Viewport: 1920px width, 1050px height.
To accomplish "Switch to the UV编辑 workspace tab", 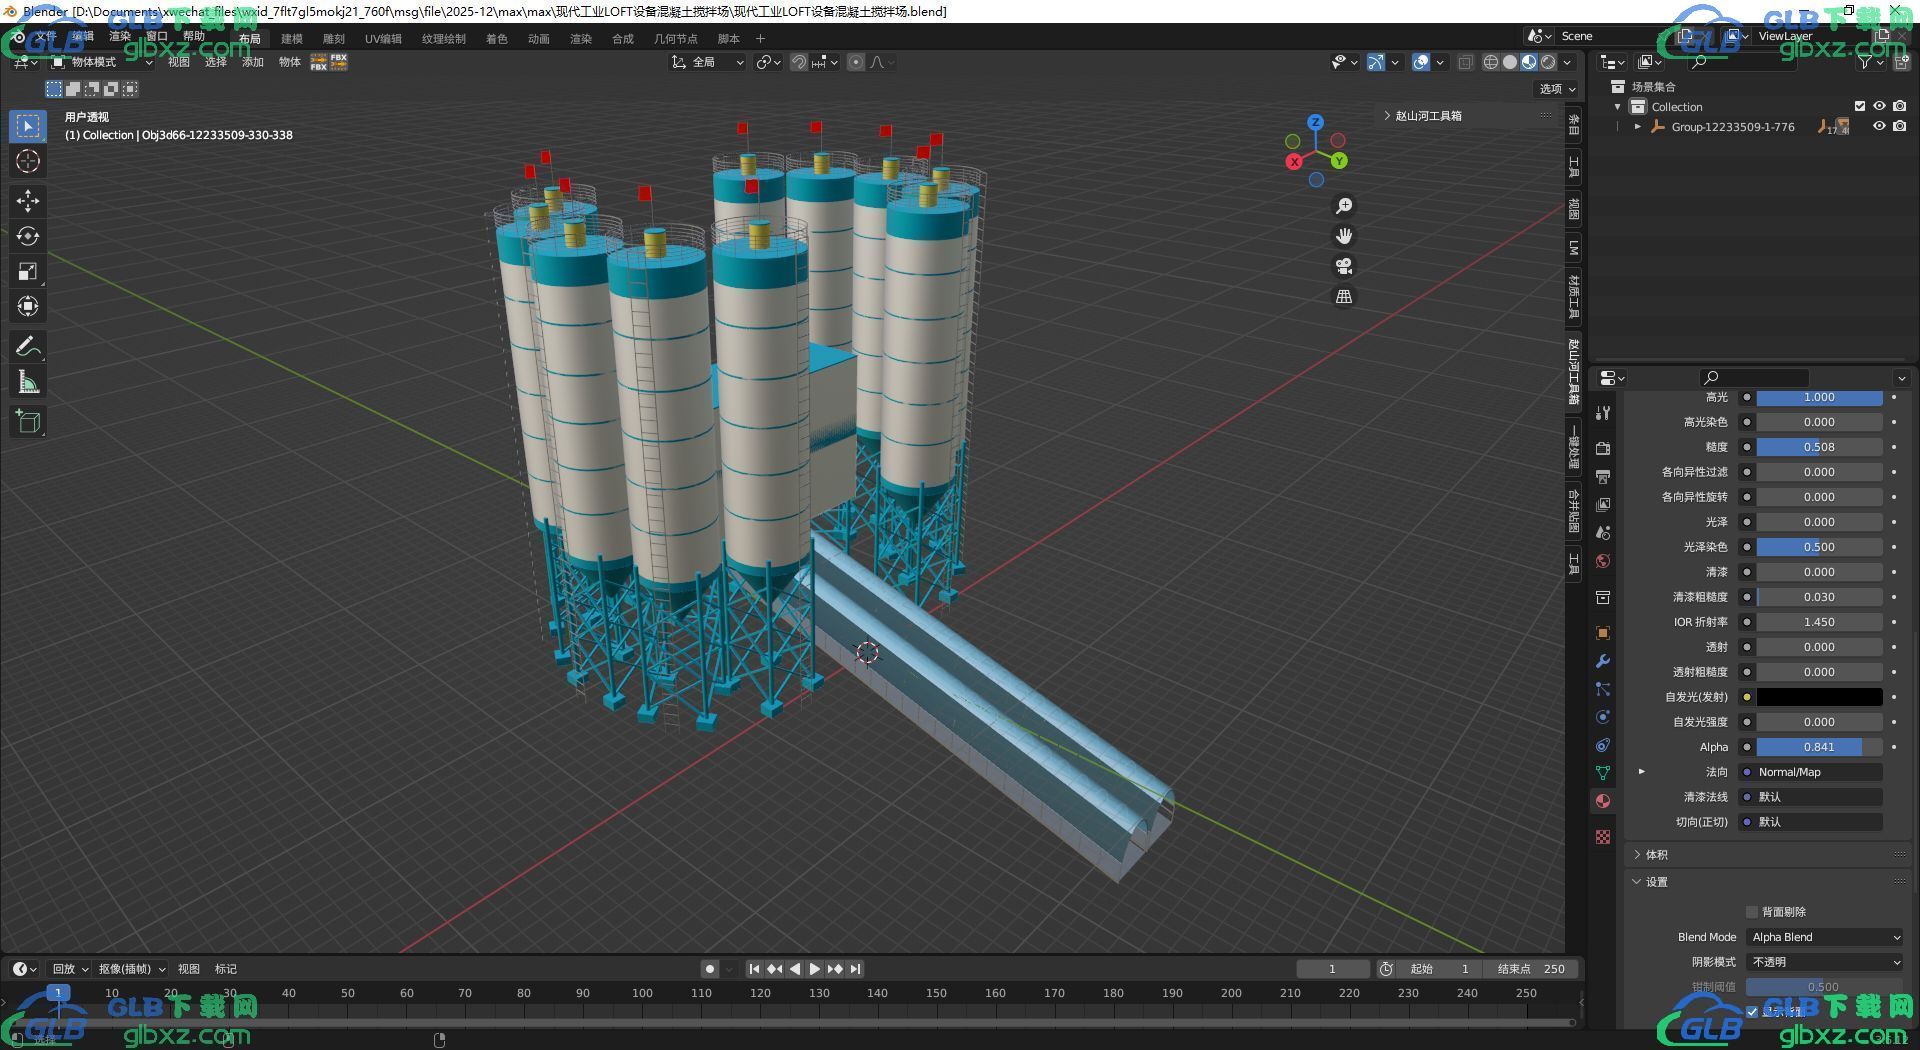I will 383,39.
